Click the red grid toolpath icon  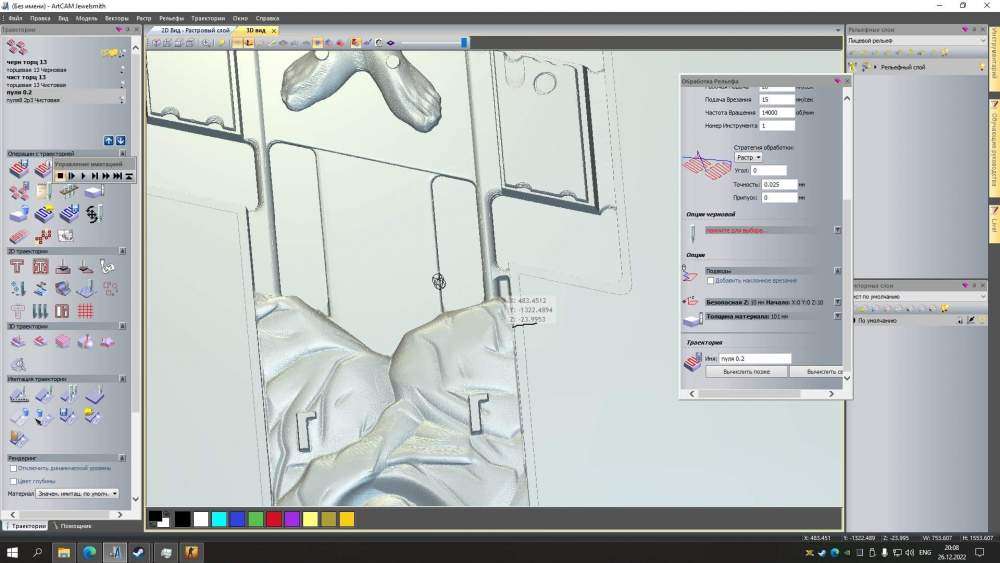[86, 311]
